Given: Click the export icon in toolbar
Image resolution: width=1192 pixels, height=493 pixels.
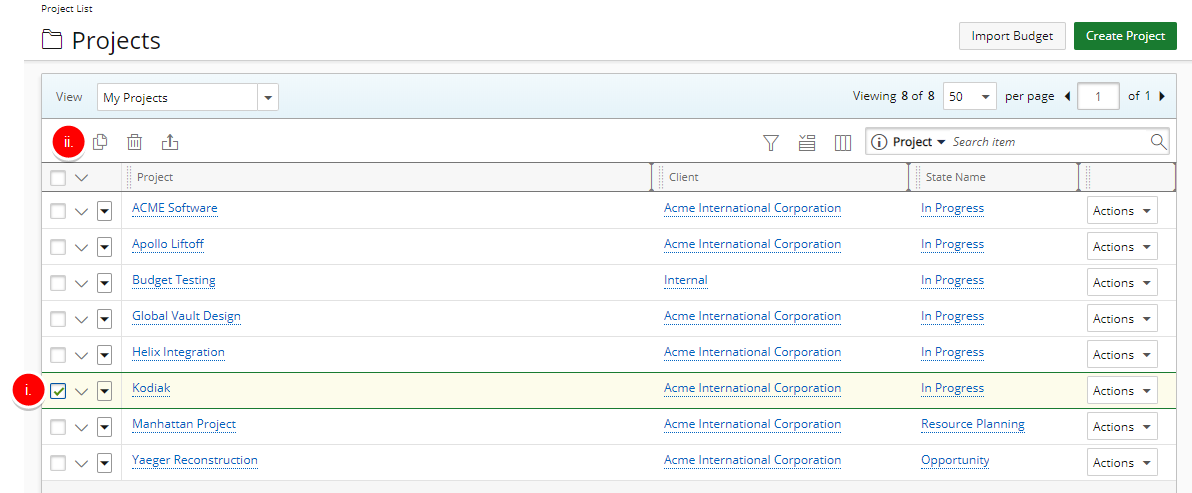Looking at the screenshot, I should 170,142.
